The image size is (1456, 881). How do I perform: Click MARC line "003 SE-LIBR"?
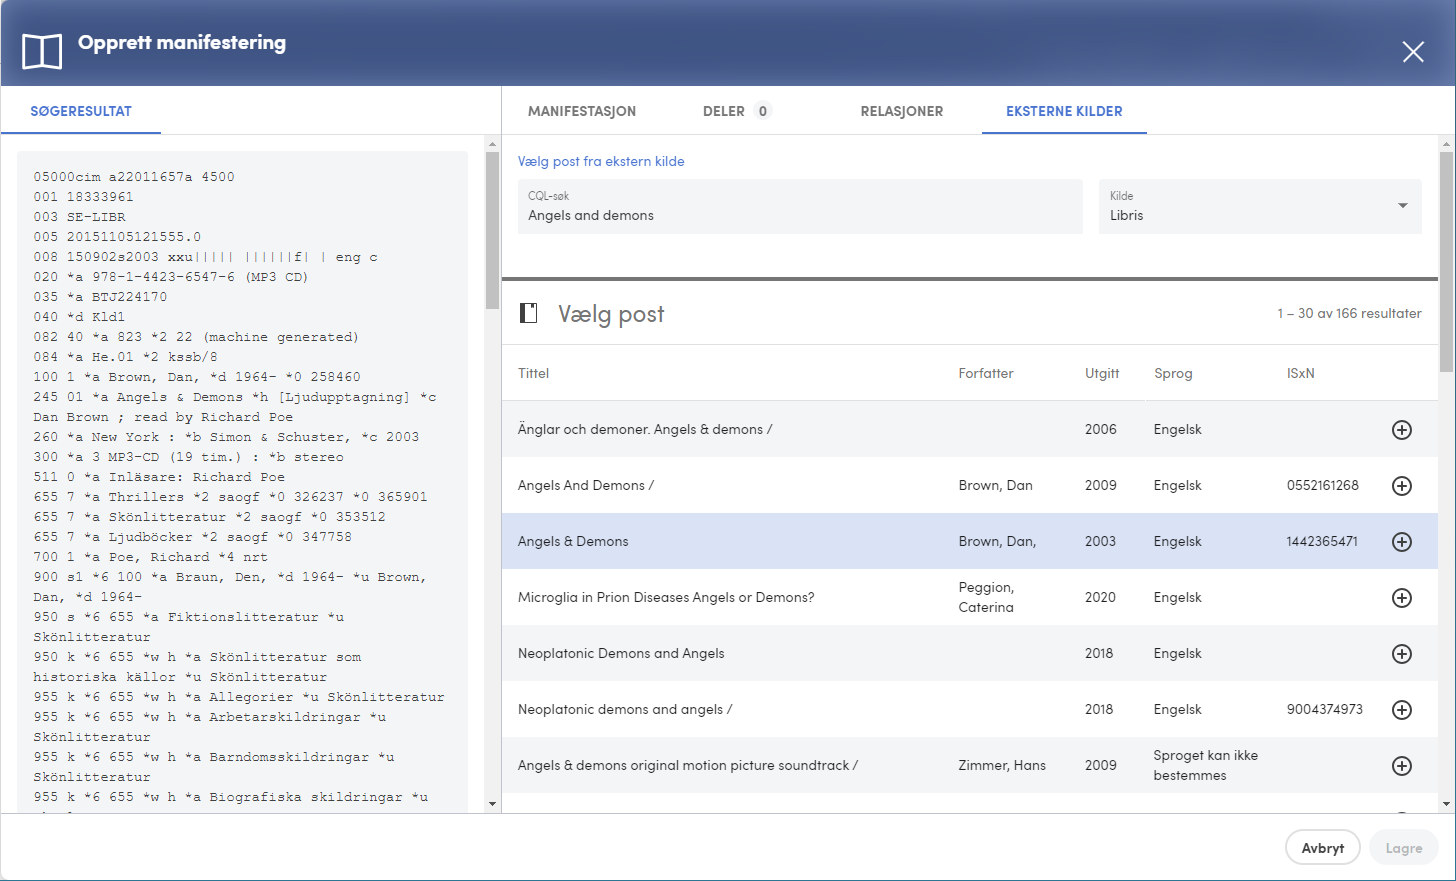coord(80,217)
